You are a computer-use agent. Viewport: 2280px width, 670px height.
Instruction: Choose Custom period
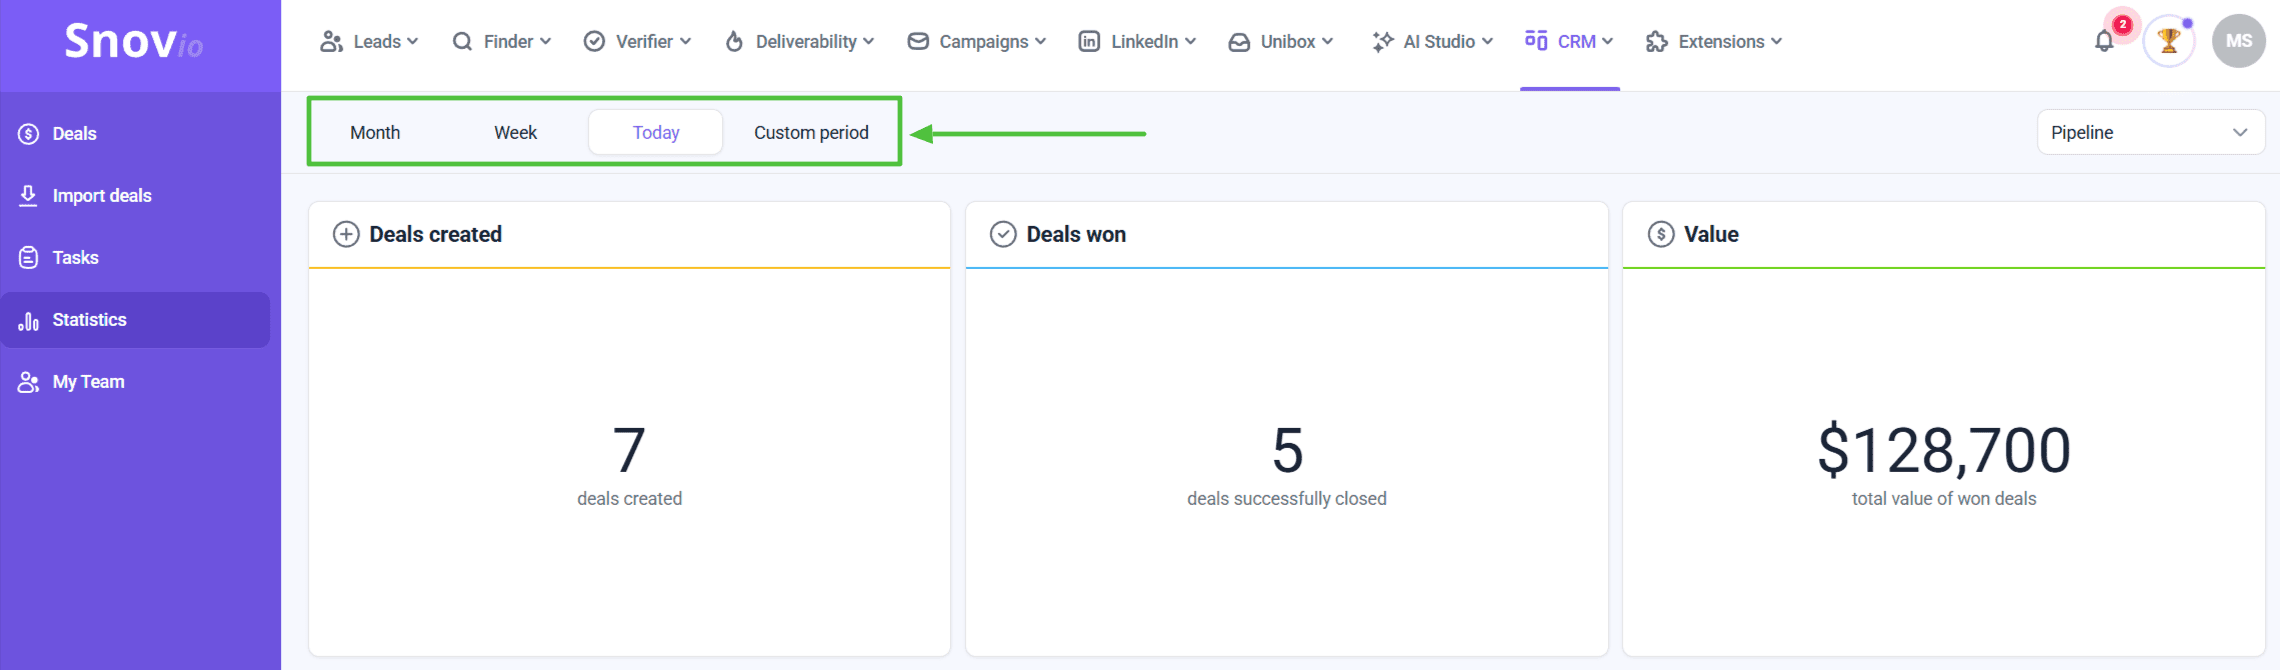pos(811,133)
